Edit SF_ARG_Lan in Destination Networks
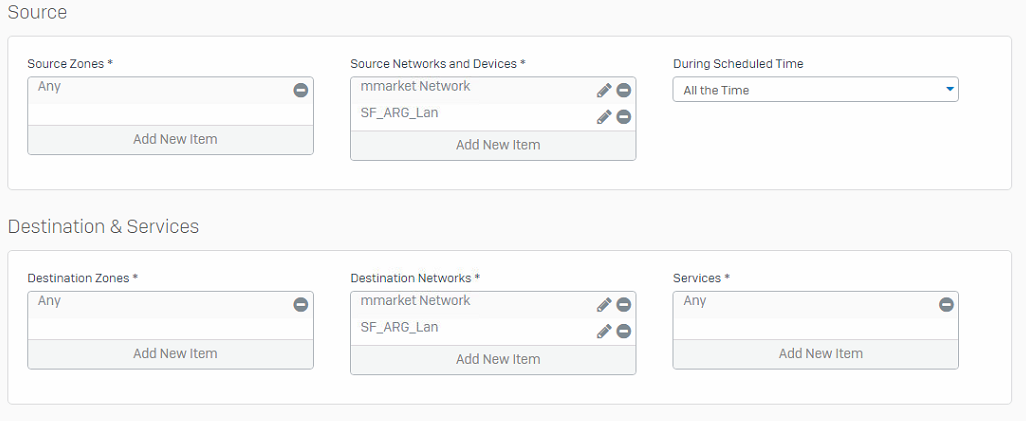The image size is (1026, 421). (604, 331)
